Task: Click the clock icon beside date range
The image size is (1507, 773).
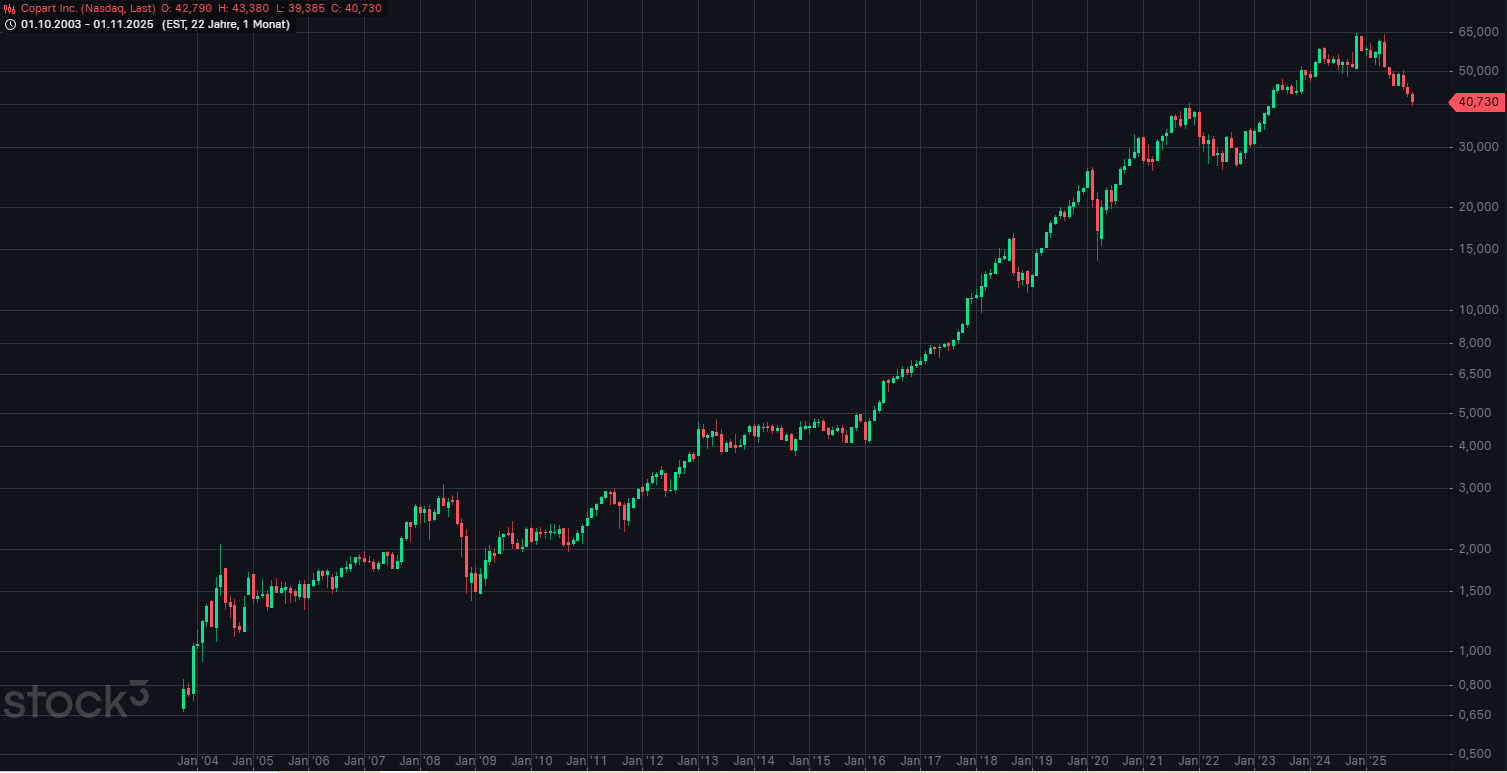Action: (10, 24)
